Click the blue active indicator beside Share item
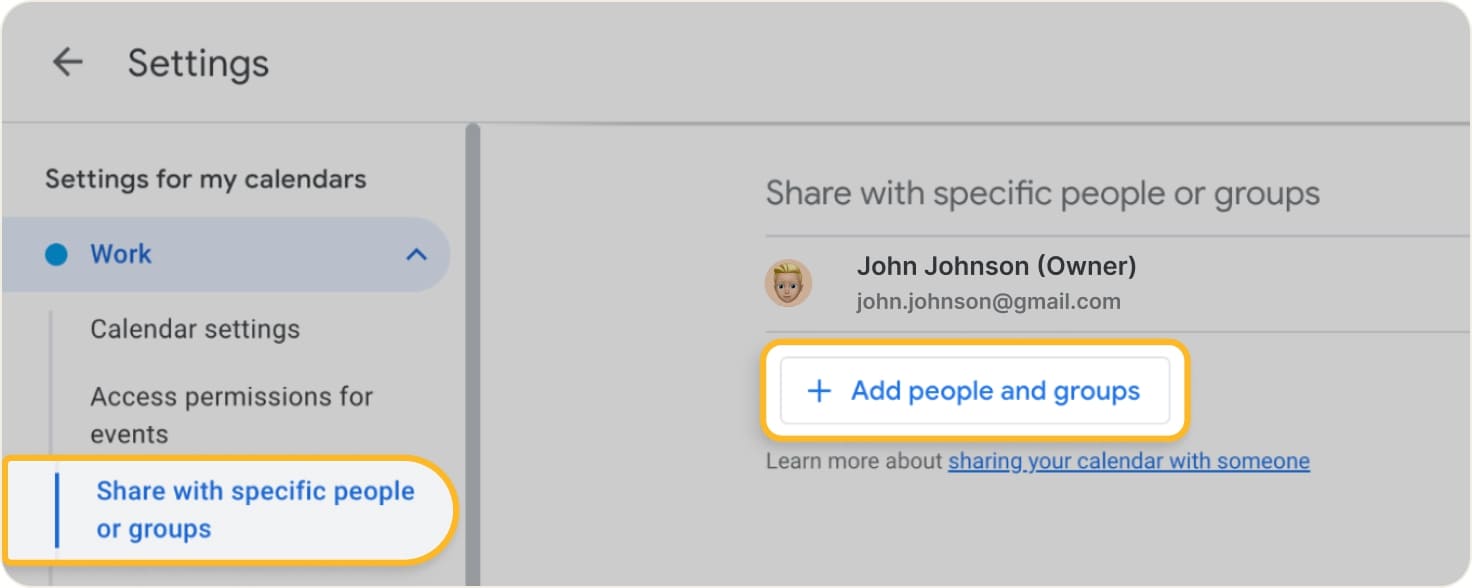Viewport: 1472px width, 588px height. (57, 510)
